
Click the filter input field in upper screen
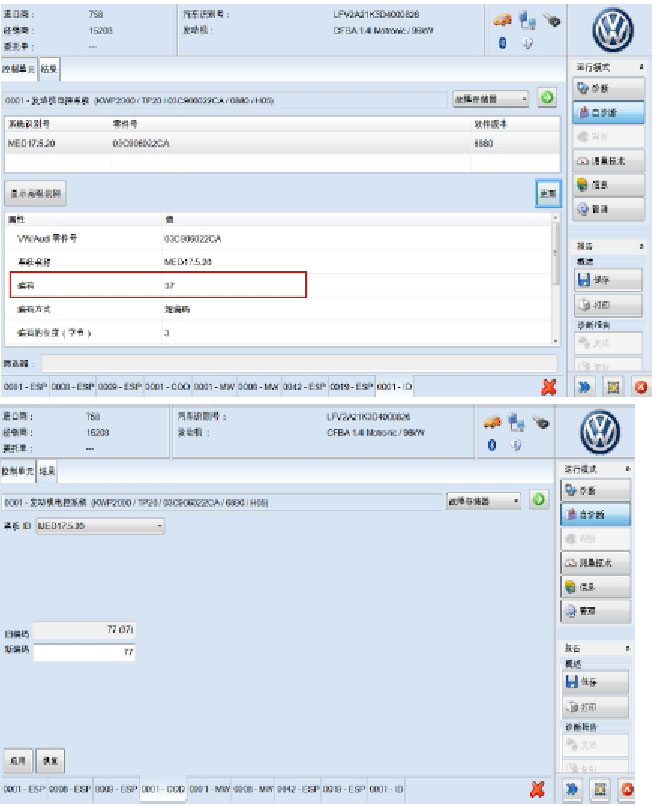pyautogui.click(x=299, y=363)
